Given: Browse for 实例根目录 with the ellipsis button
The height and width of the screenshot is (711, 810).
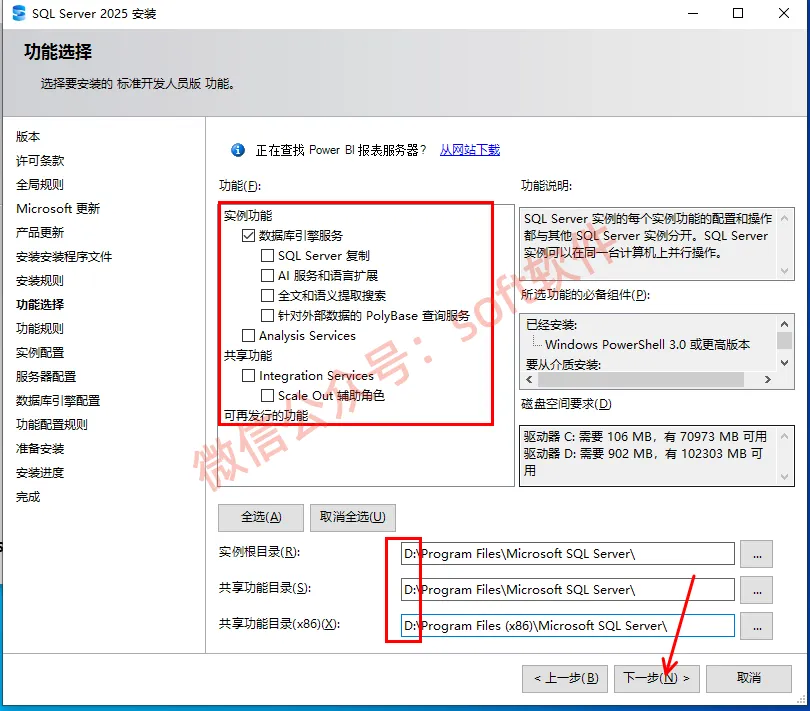Looking at the screenshot, I should [756, 554].
